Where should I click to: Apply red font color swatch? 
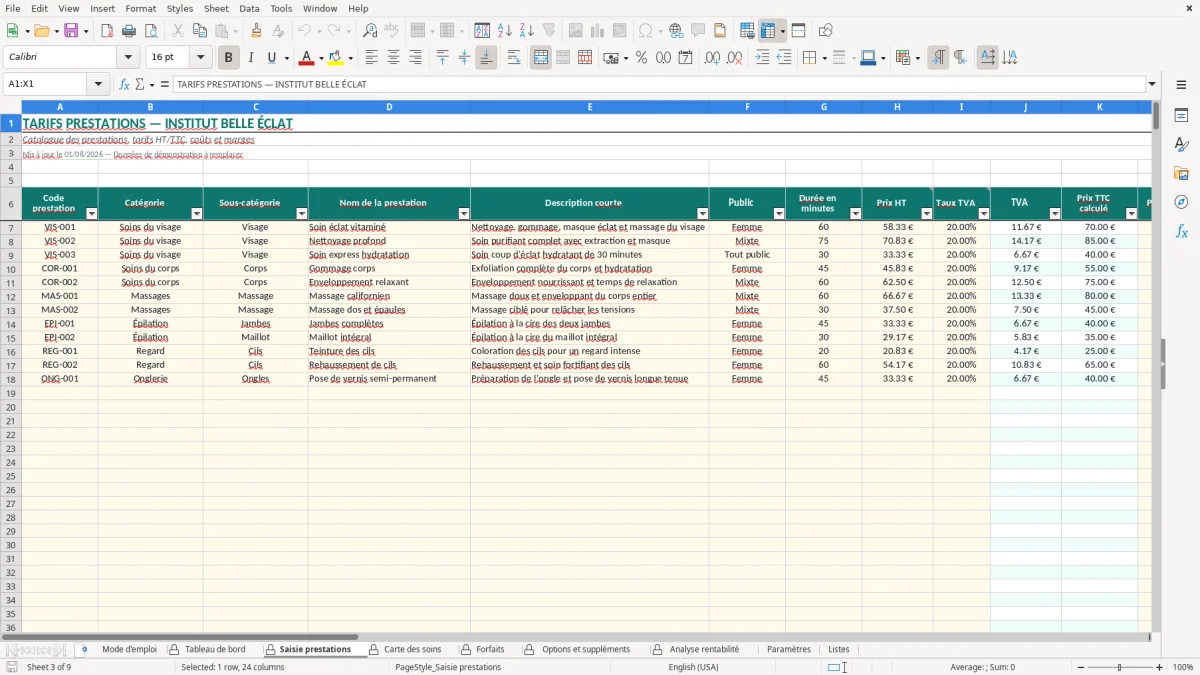pyautogui.click(x=307, y=58)
